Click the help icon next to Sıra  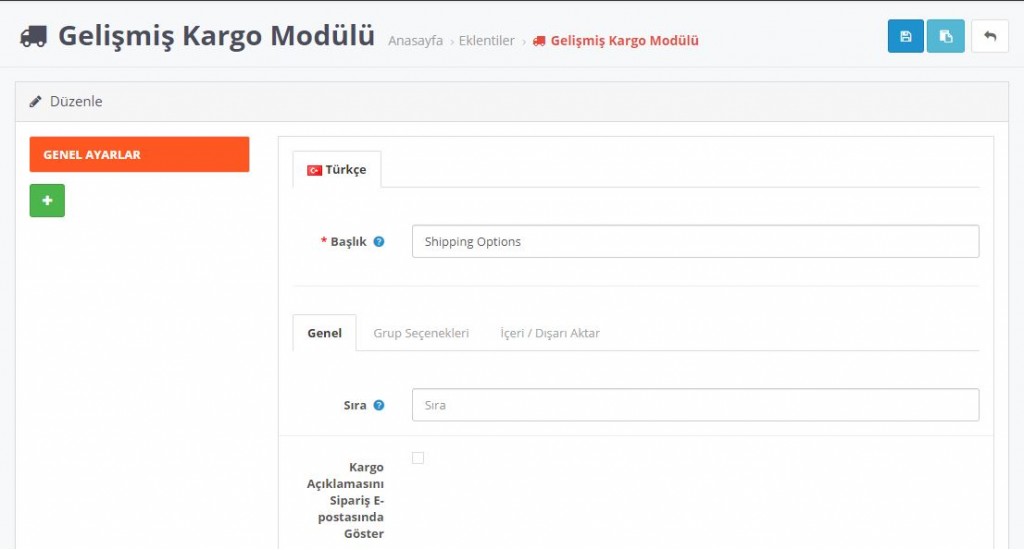[379, 405]
